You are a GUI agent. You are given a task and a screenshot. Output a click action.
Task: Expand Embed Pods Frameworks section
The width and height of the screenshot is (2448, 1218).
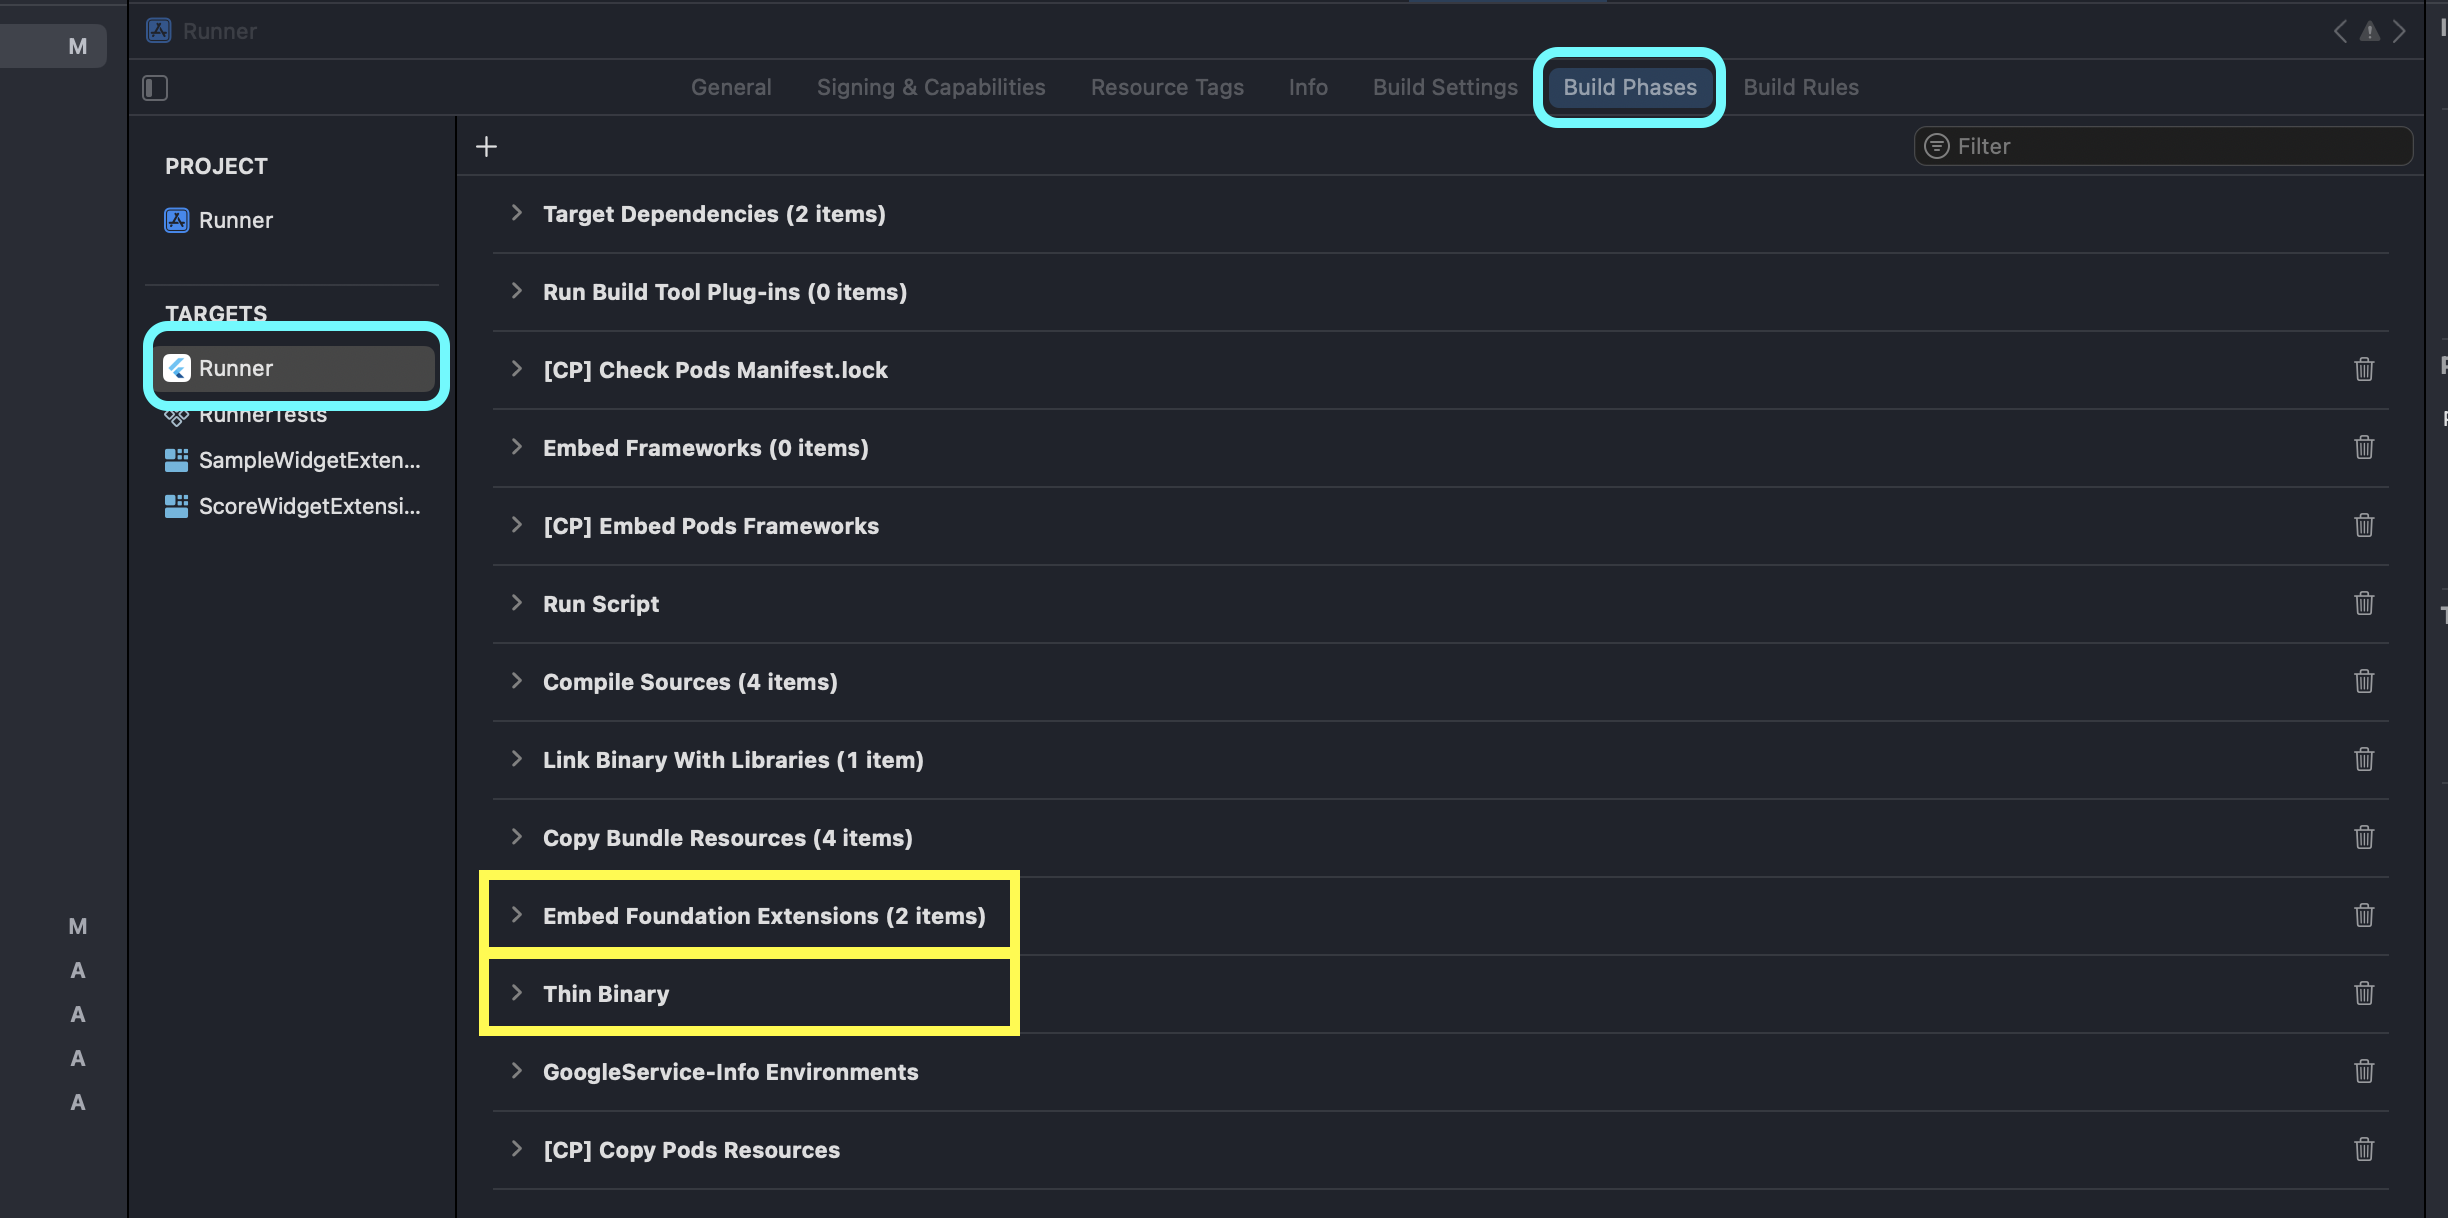coord(516,524)
